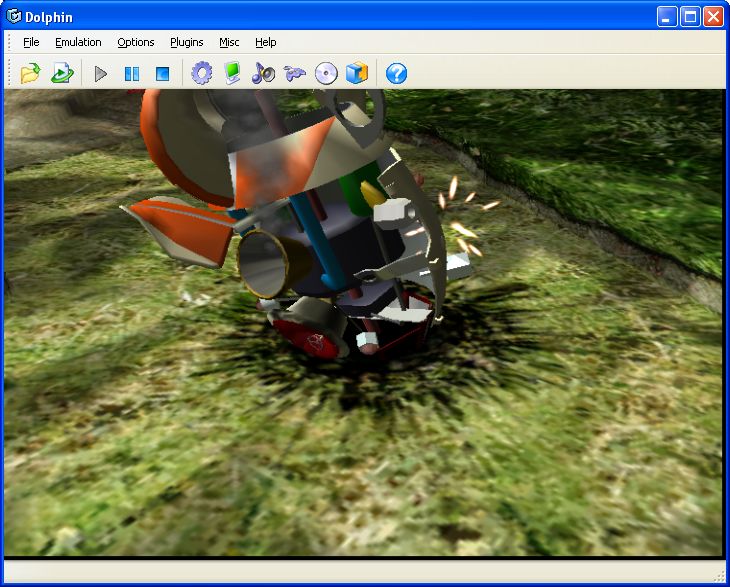Viewport: 730px width, 587px height.
Task: Pause emulation with the Pause button
Action: click(x=132, y=74)
